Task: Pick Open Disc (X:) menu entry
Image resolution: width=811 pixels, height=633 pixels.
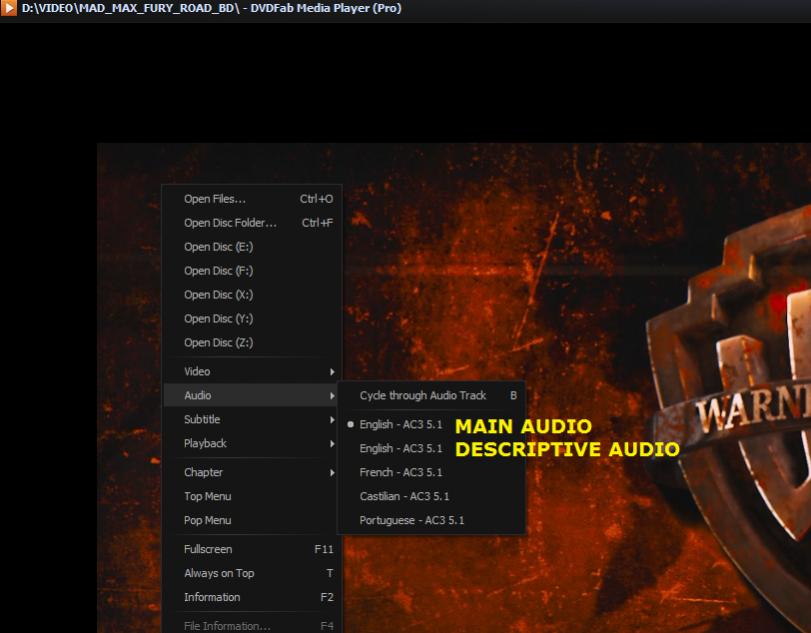Action: point(252,295)
